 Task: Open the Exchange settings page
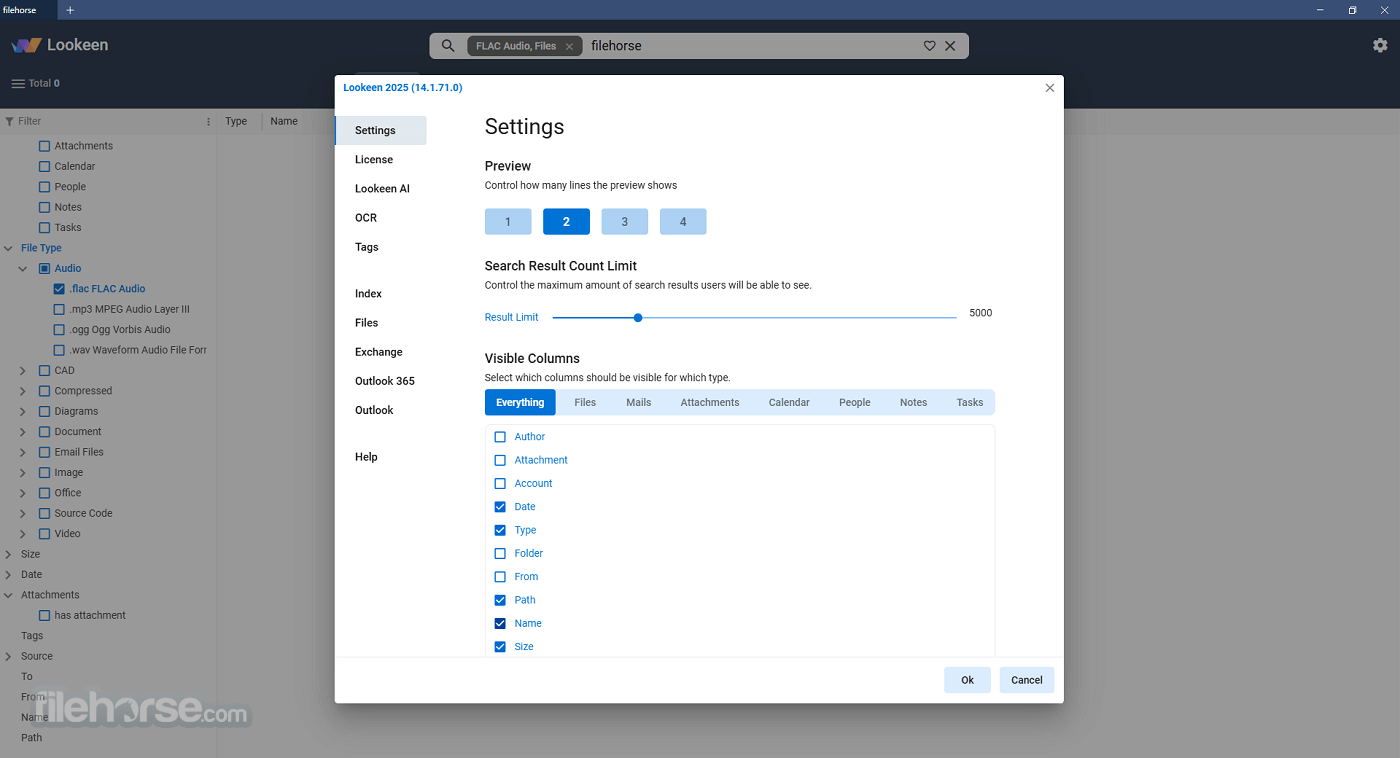pyautogui.click(x=379, y=352)
